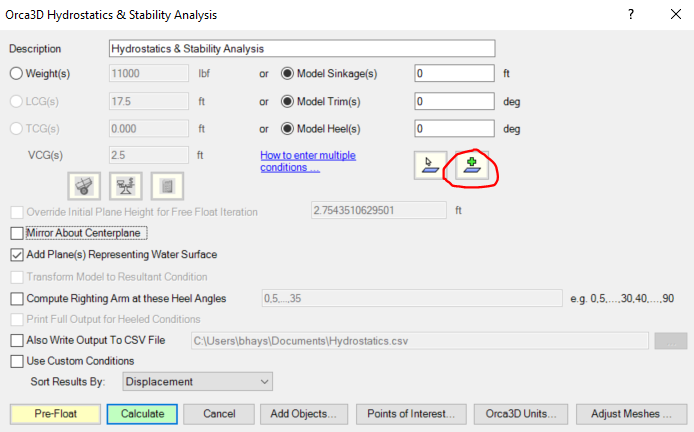Image resolution: width=694 pixels, height=432 pixels.
Task: Click the first weight icon button below VCG
Action: tap(84, 186)
